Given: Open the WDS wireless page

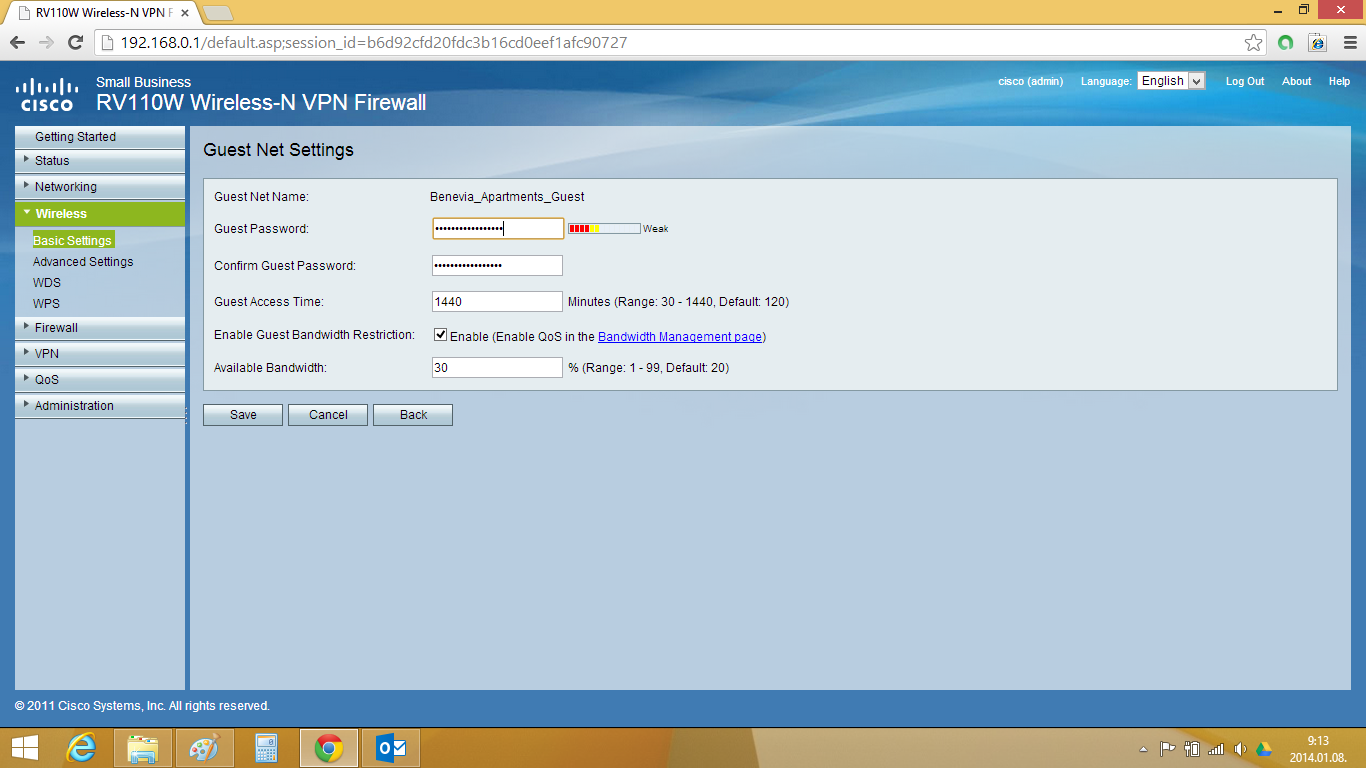Looking at the screenshot, I should coord(47,283).
